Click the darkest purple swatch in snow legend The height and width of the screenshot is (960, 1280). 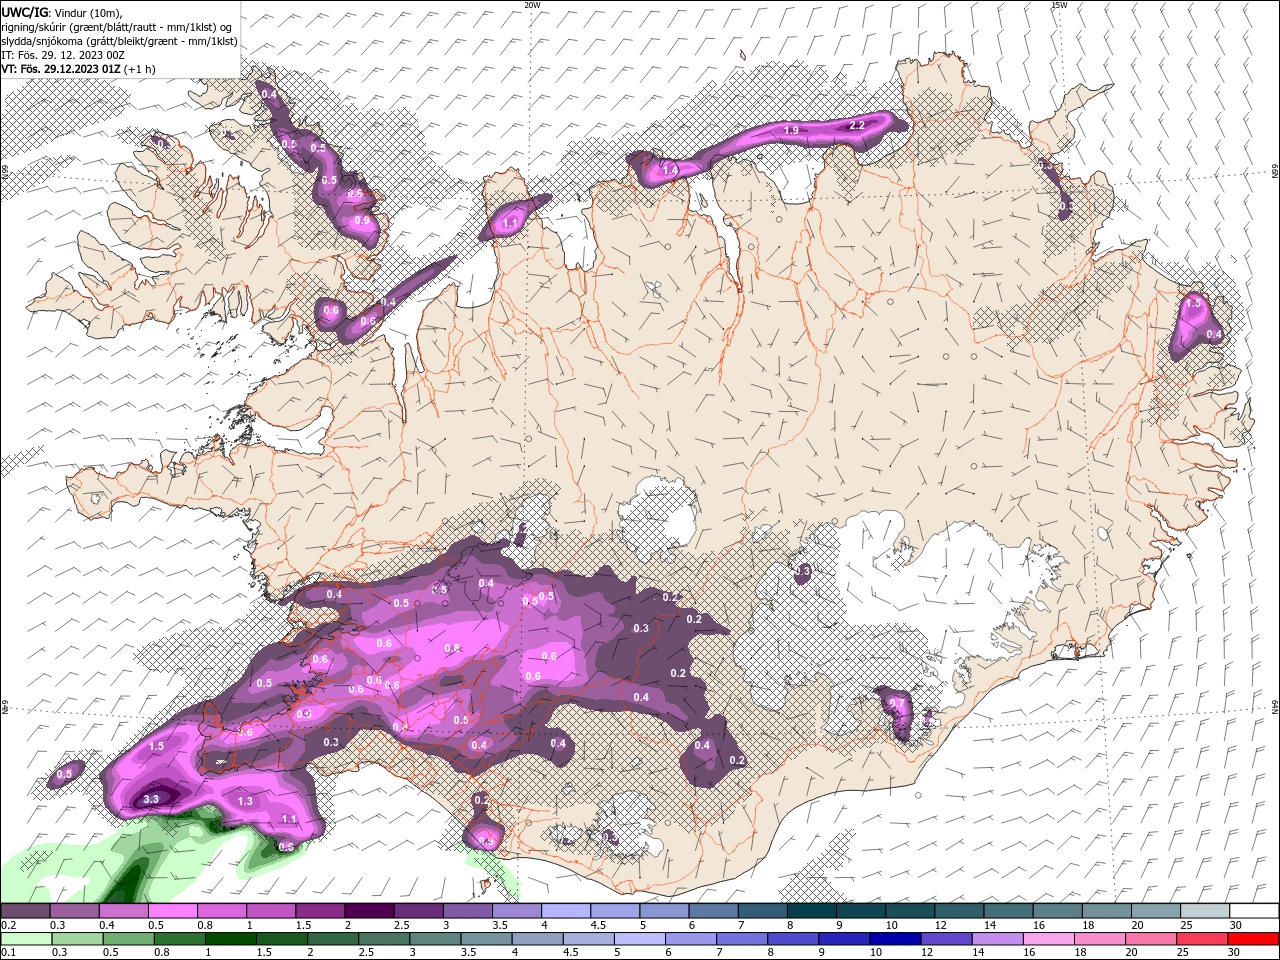pos(368,911)
